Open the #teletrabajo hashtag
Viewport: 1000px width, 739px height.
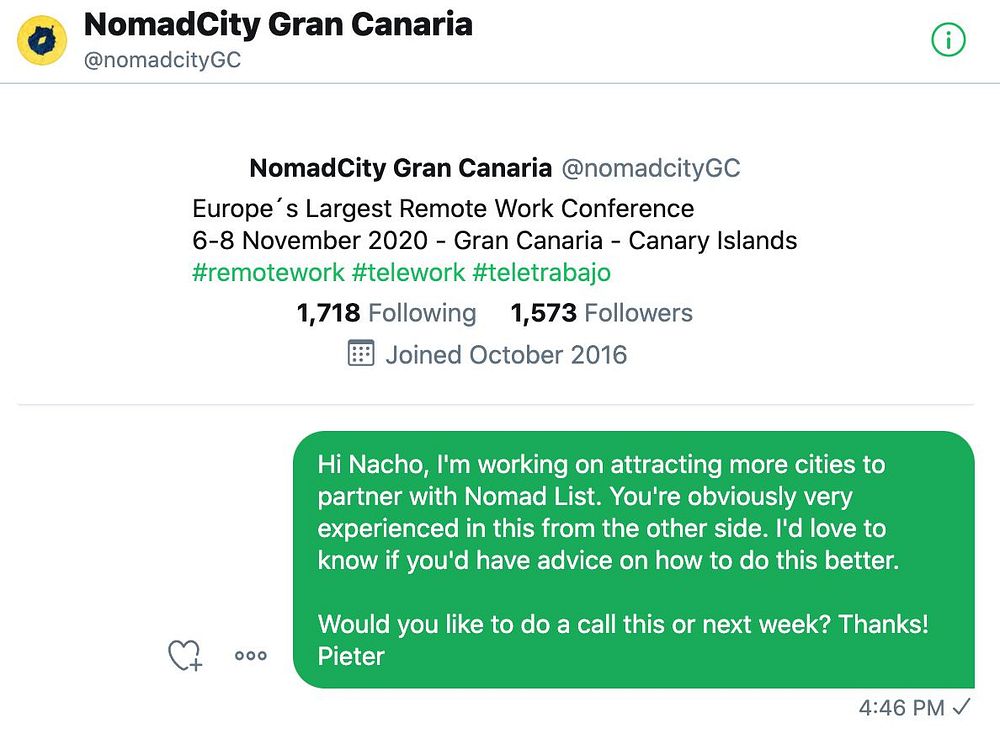click(541, 272)
